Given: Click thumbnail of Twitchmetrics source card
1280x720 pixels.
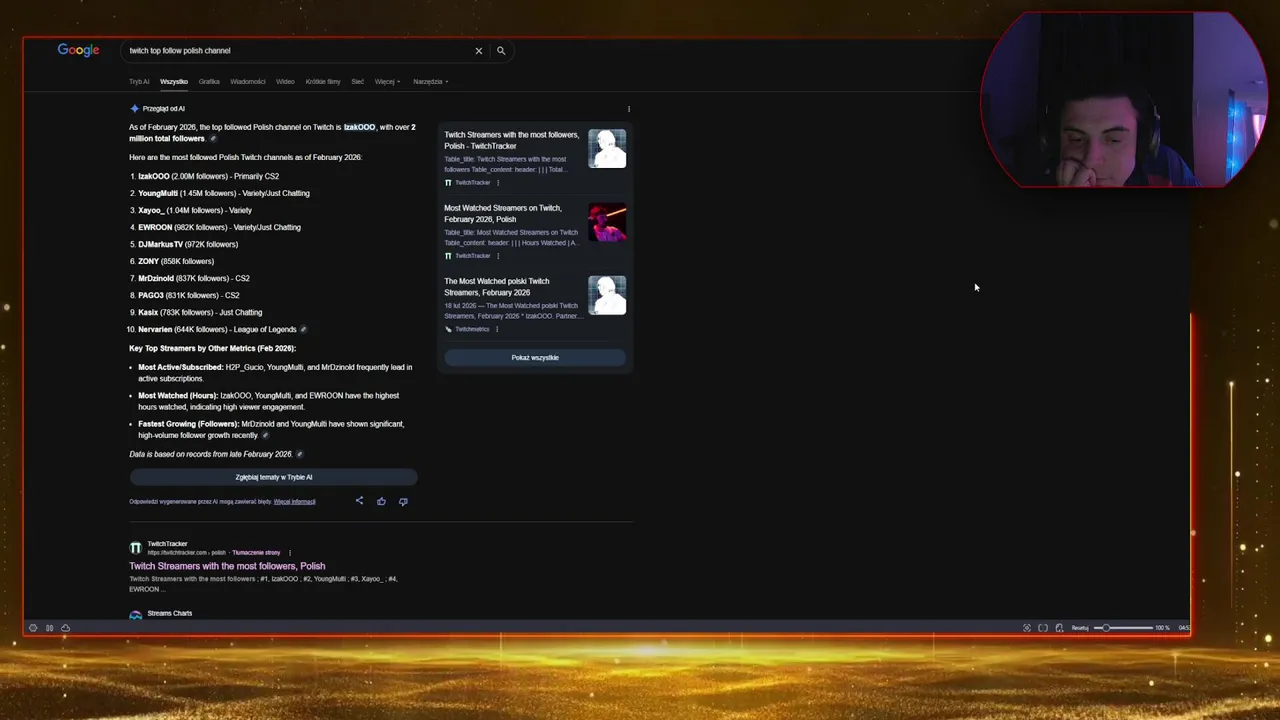Looking at the screenshot, I should [607, 295].
